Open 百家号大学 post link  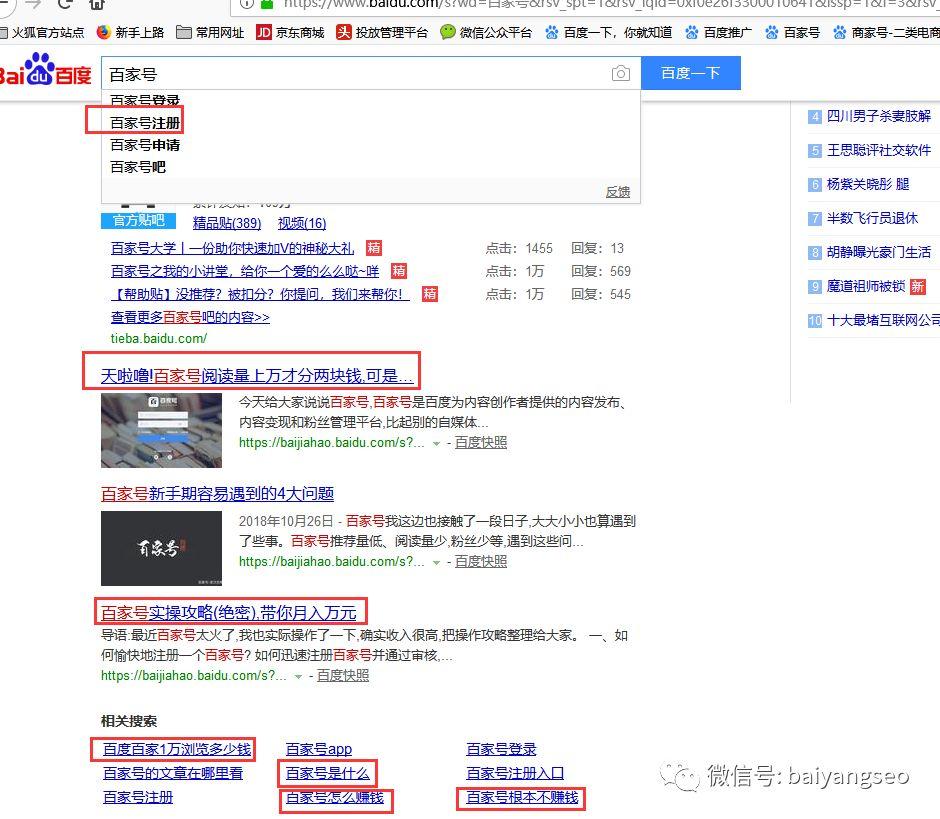click(x=233, y=248)
